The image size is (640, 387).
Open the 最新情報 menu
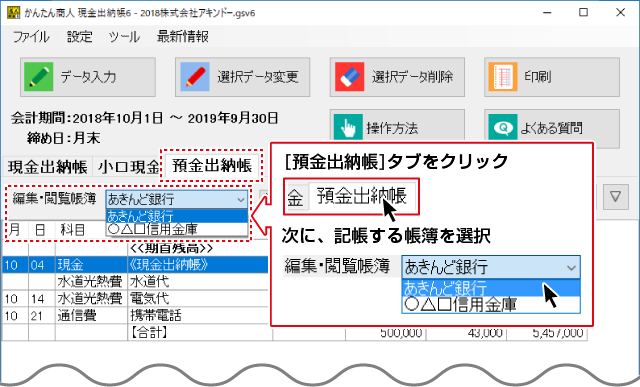(183, 37)
